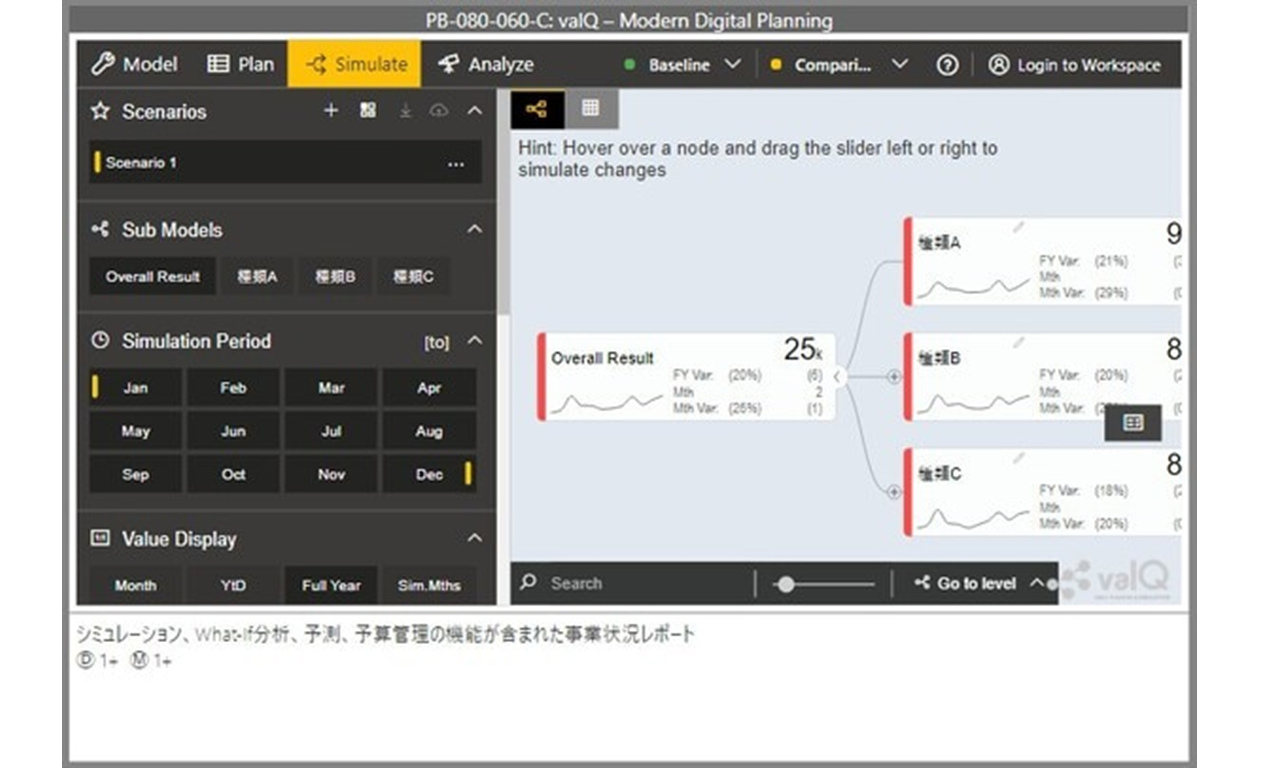This screenshot has height=768, width=1280.
Task: Select Feb in Simulation Period
Action: (233, 388)
